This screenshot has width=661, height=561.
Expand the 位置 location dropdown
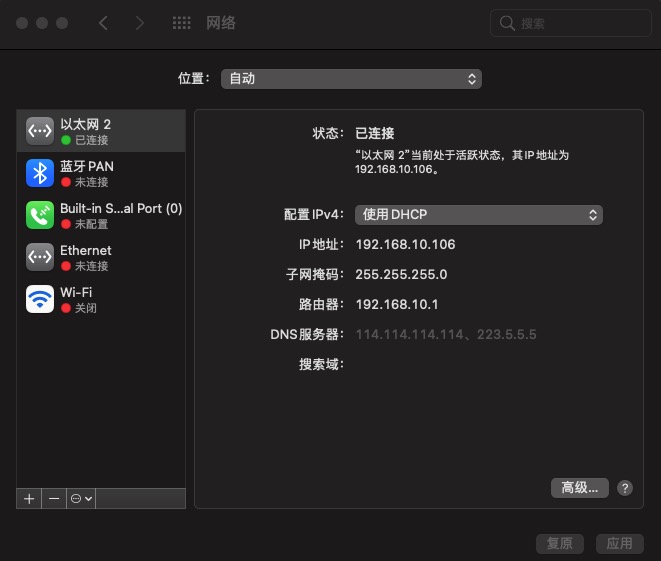point(351,78)
